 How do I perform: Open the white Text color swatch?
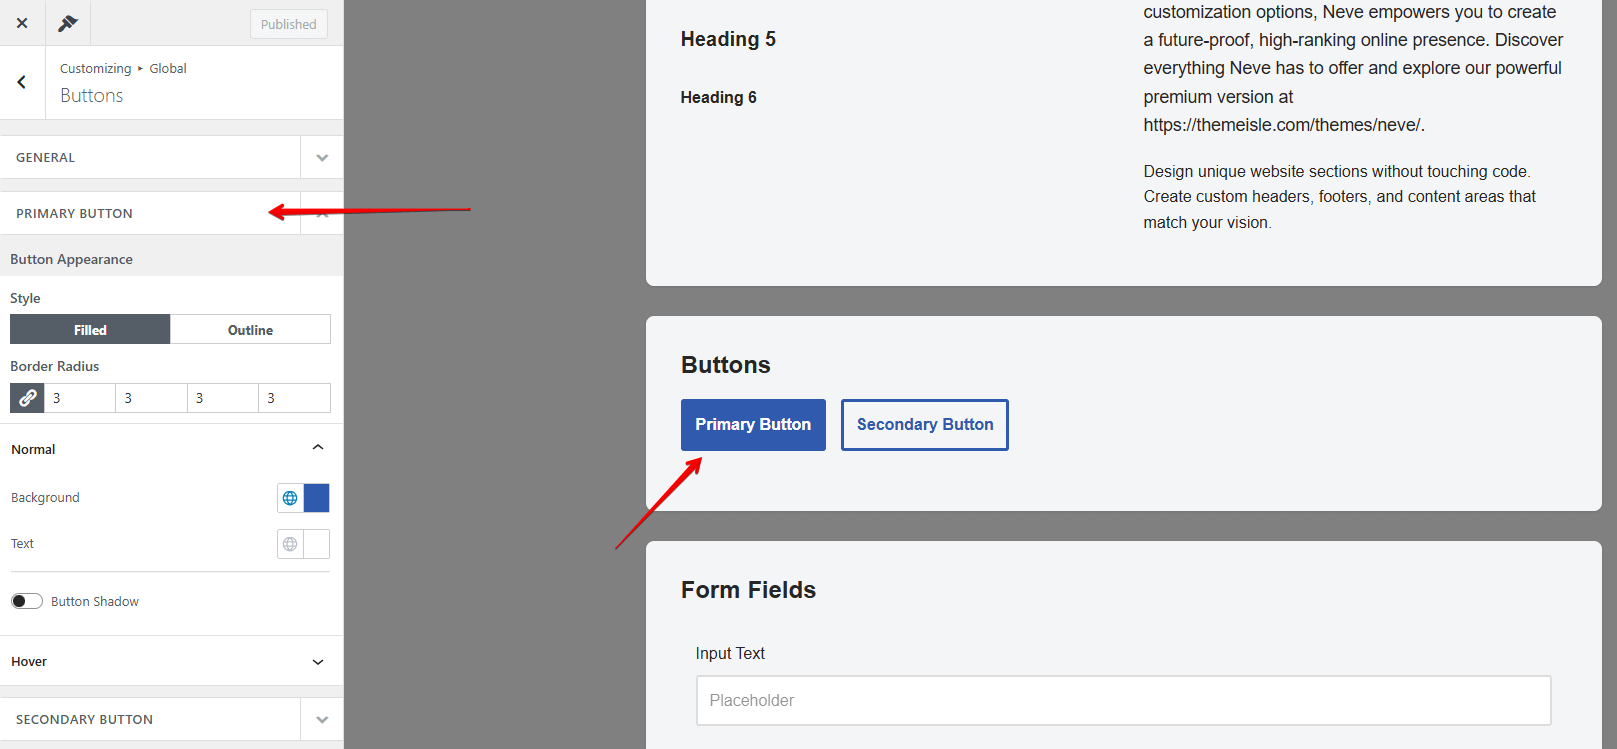coord(316,544)
